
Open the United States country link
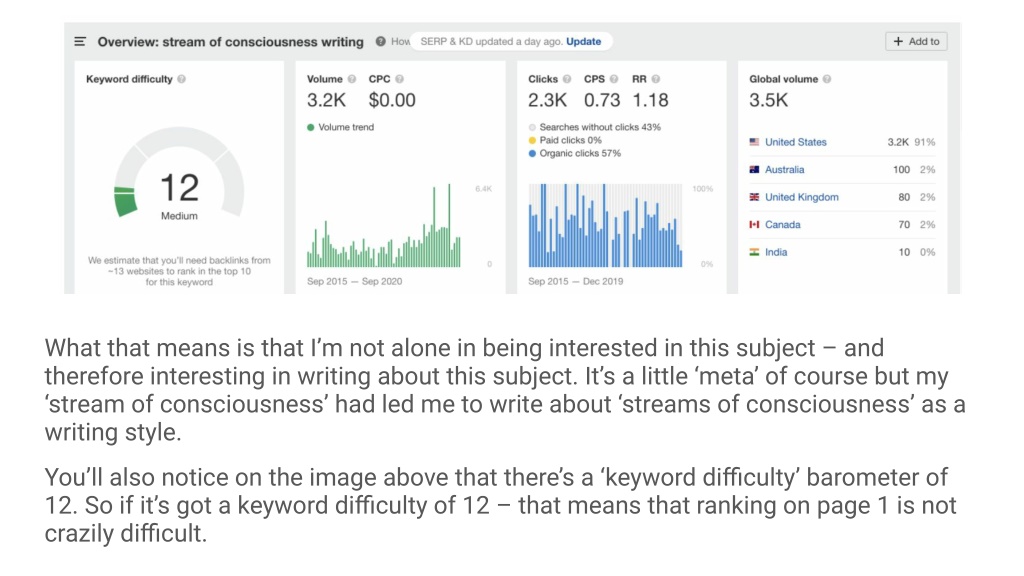[795, 142]
